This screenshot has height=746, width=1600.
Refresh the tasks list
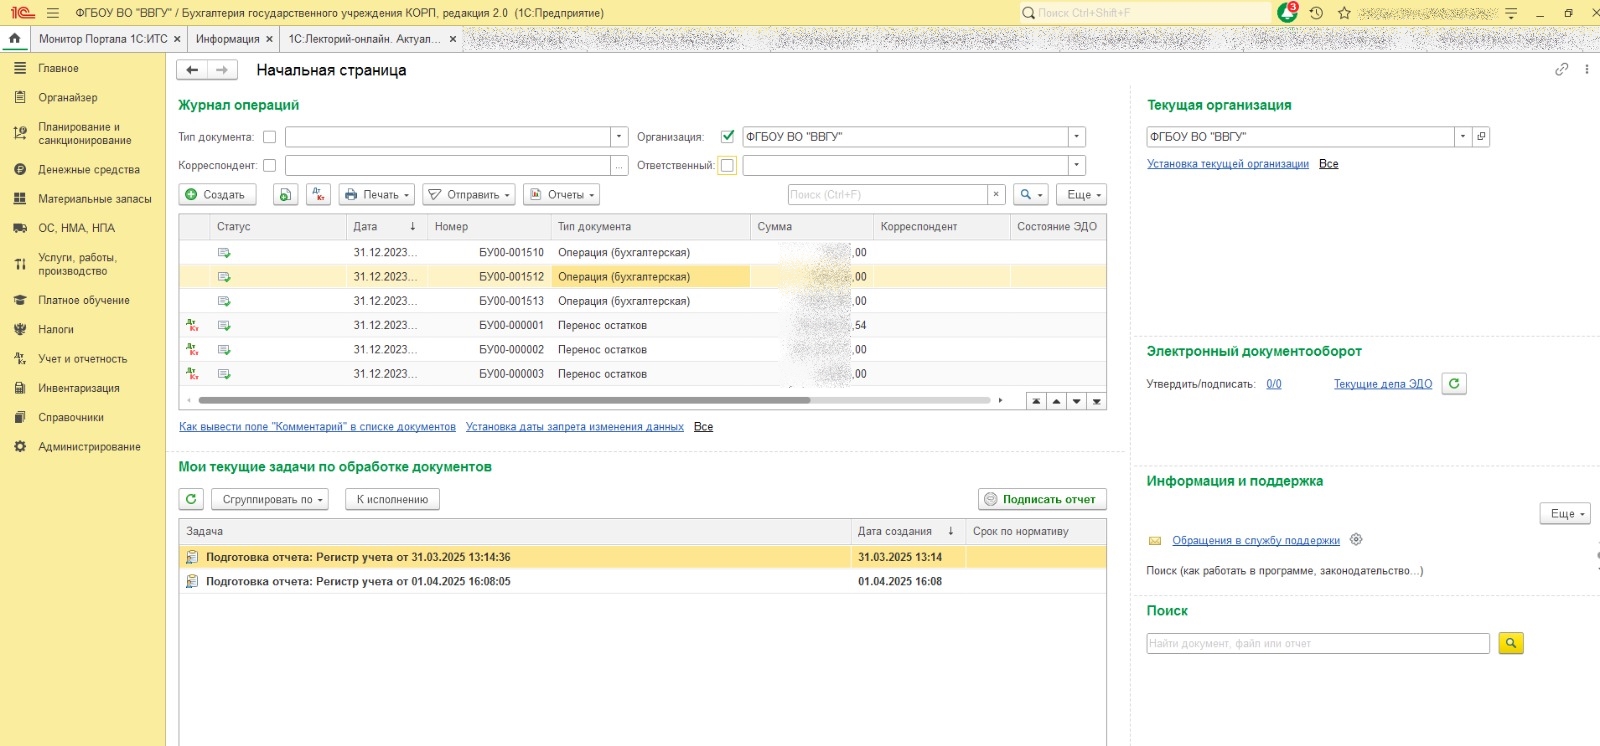click(x=191, y=499)
